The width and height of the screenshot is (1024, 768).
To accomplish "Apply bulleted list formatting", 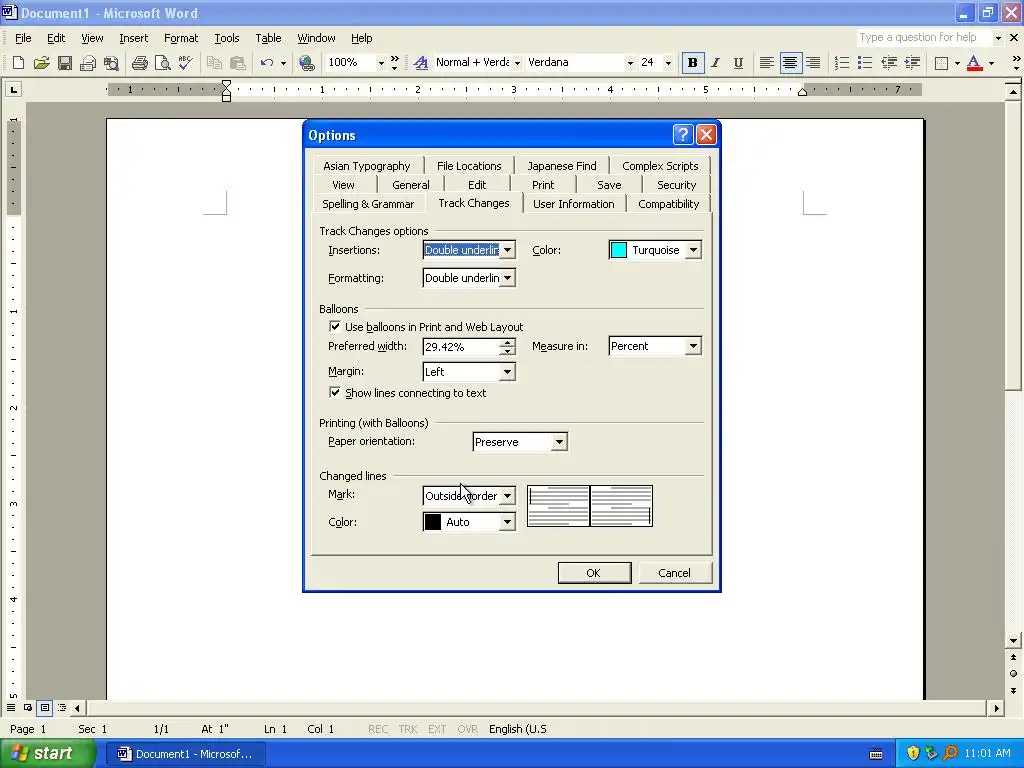I will 865,63.
